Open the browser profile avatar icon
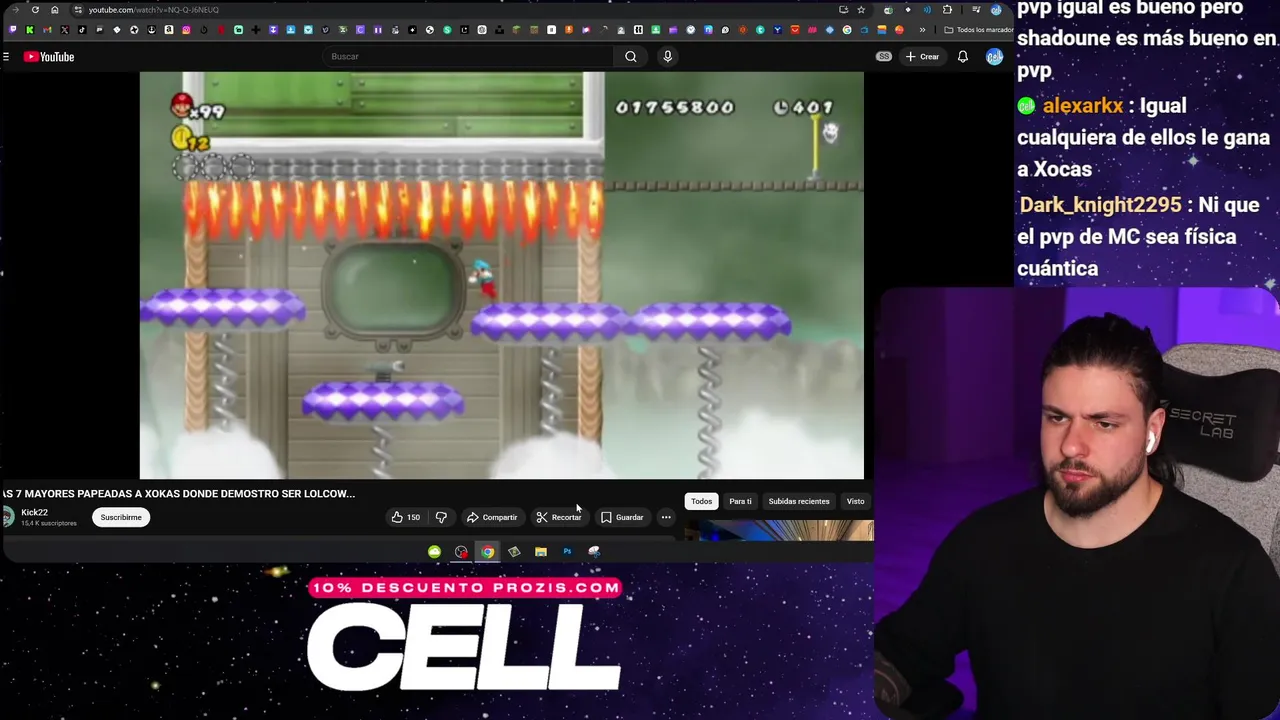 tap(996, 10)
